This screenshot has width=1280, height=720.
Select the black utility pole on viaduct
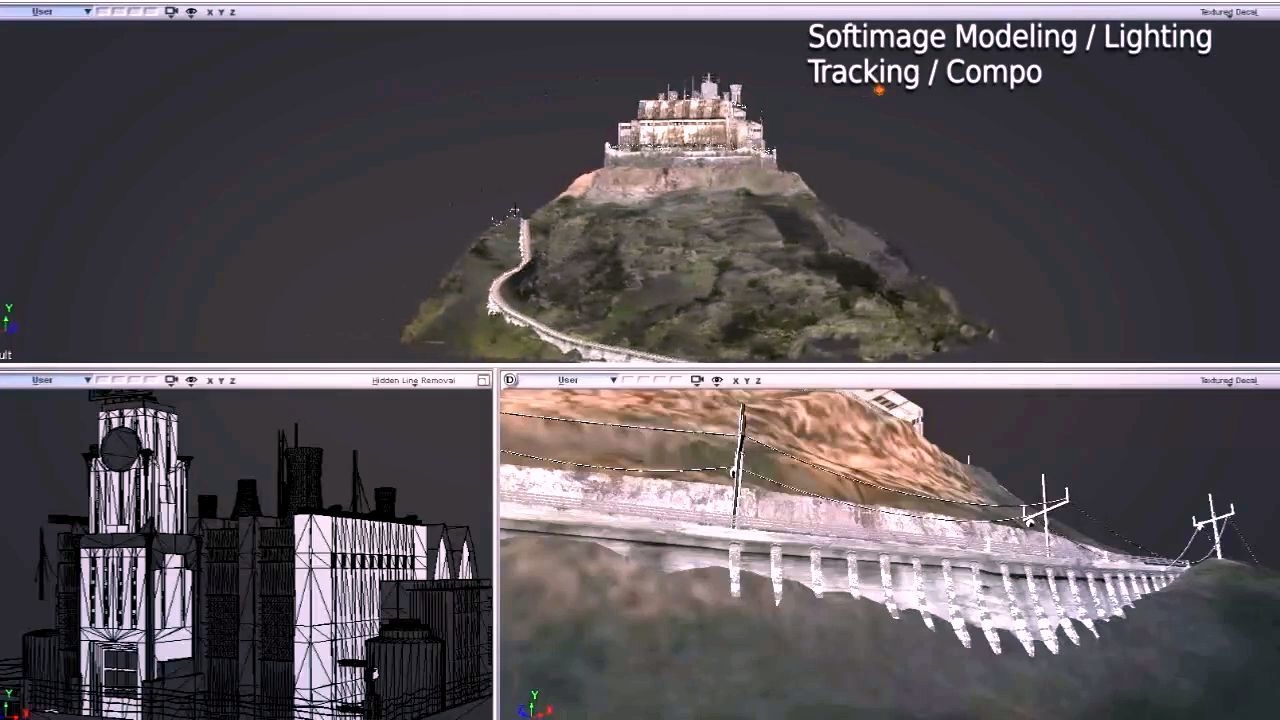click(740, 465)
